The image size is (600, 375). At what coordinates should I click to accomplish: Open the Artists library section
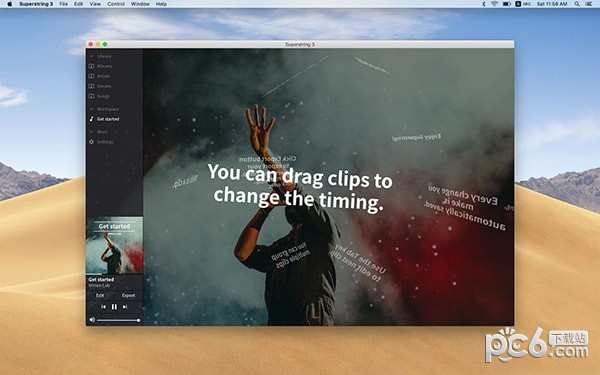point(99,76)
